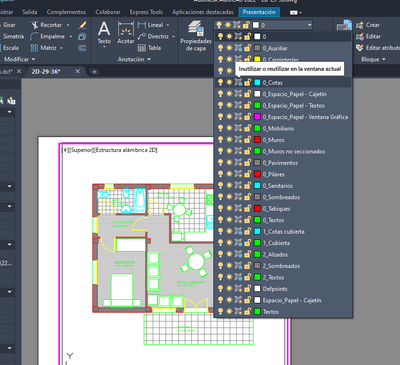Select the 0_Espacio_Papel - Cajetín layer row

tap(283, 94)
